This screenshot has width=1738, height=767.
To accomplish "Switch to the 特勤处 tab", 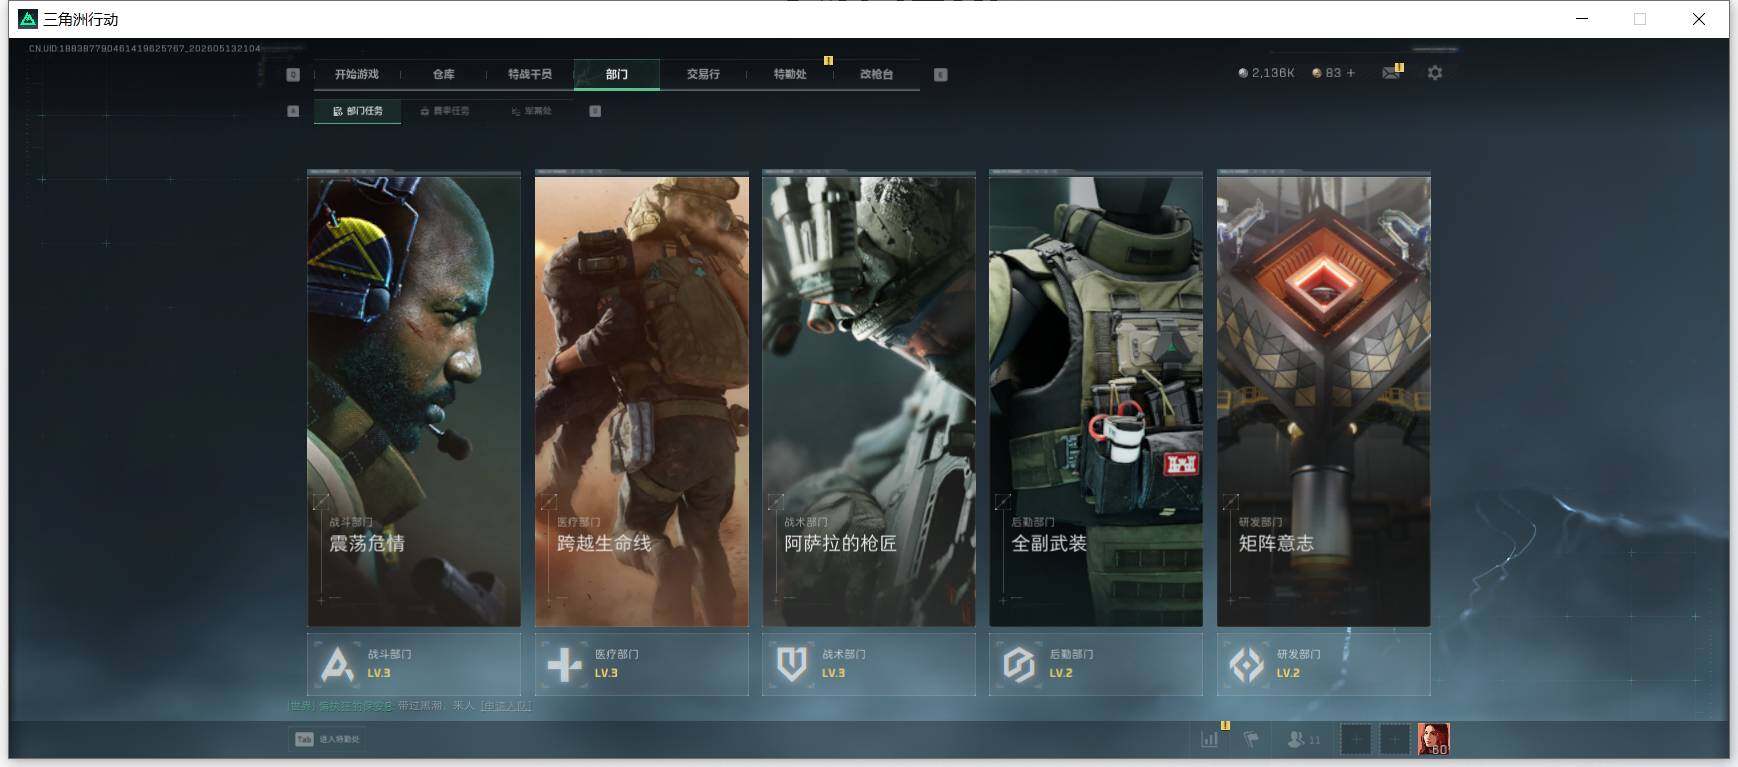I will [x=789, y=74].
